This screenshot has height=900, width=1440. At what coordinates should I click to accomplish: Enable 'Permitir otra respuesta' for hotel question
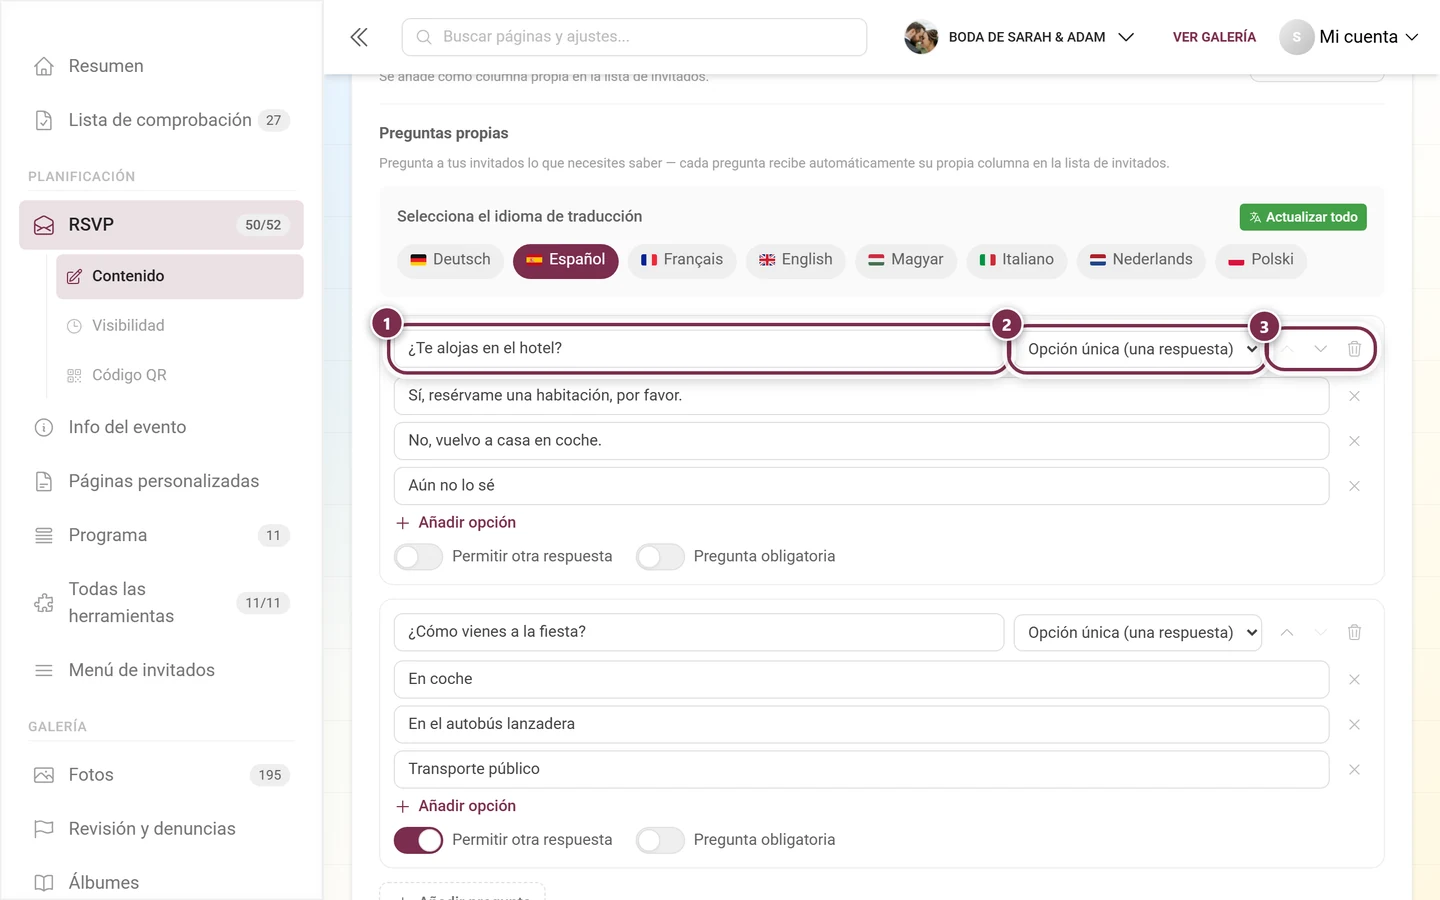tap(418, 556)
